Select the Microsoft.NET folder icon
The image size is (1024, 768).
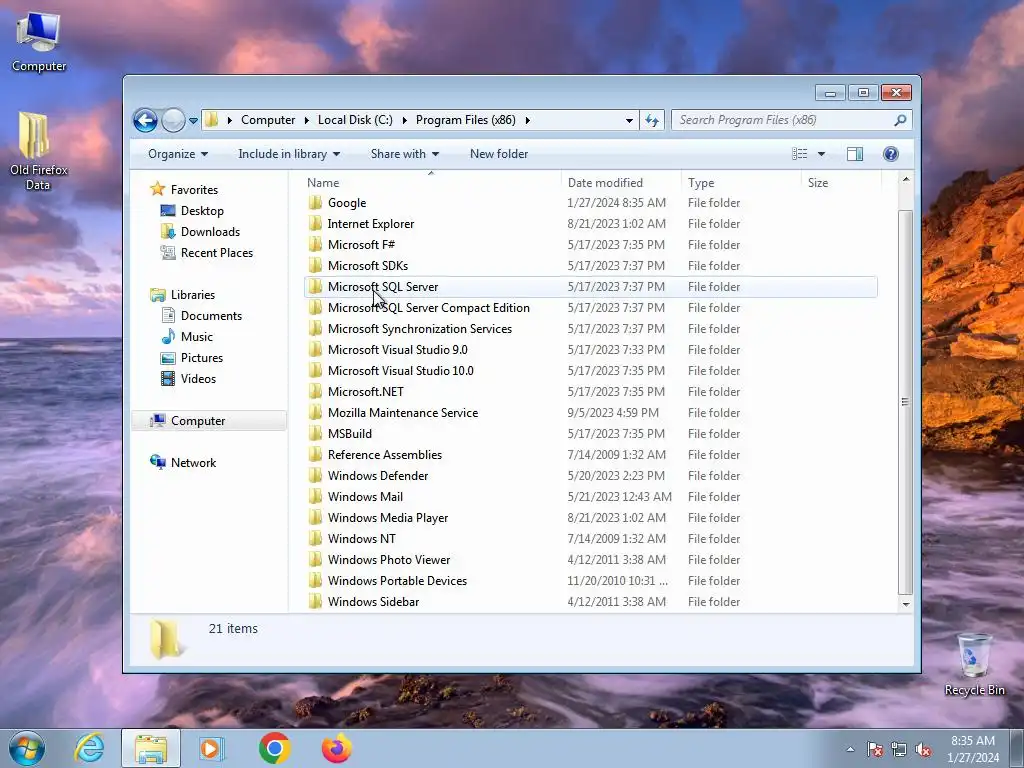click(315, 392)
